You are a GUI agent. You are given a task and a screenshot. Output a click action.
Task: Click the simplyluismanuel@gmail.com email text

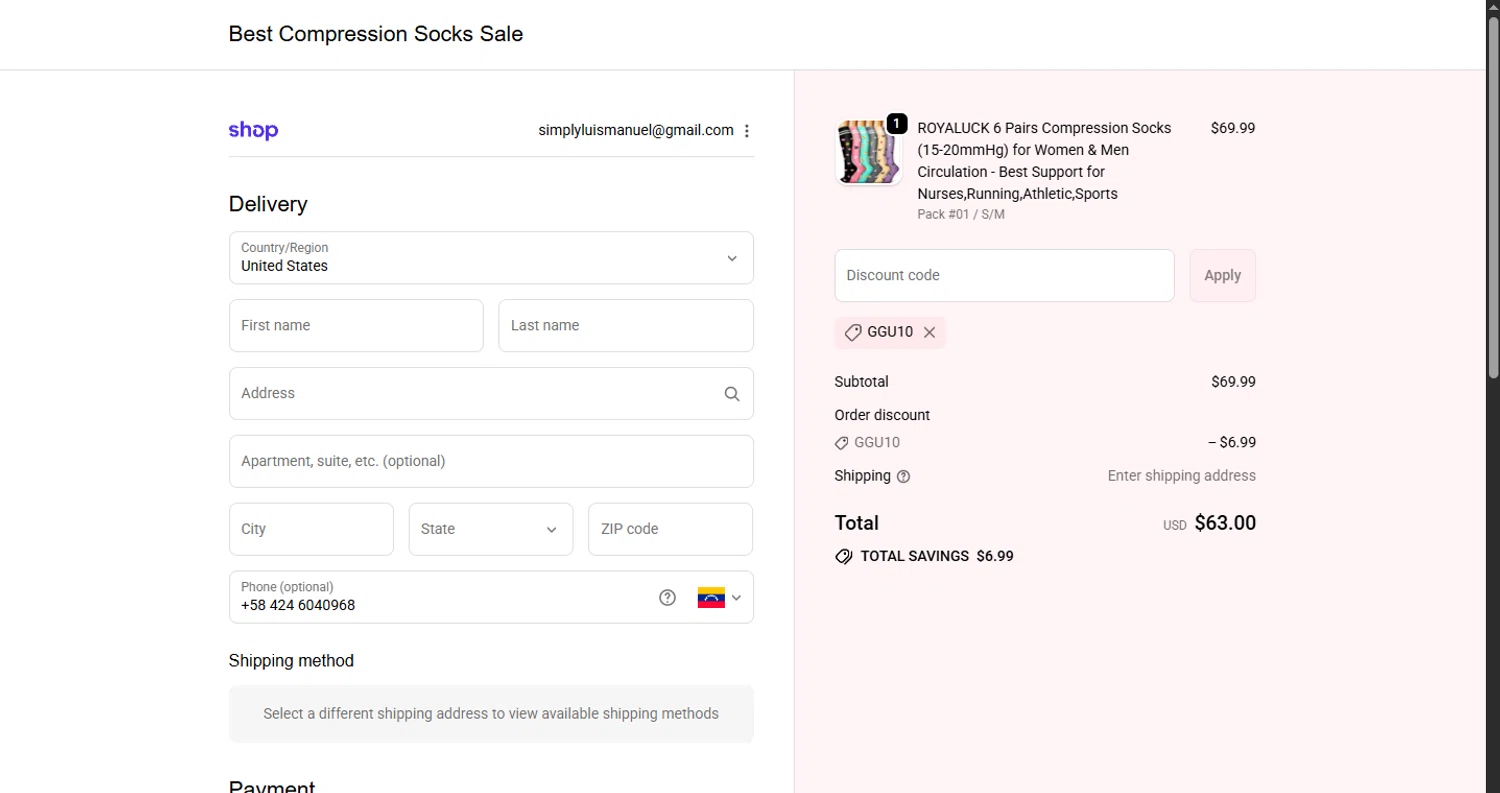pos(636,130)
